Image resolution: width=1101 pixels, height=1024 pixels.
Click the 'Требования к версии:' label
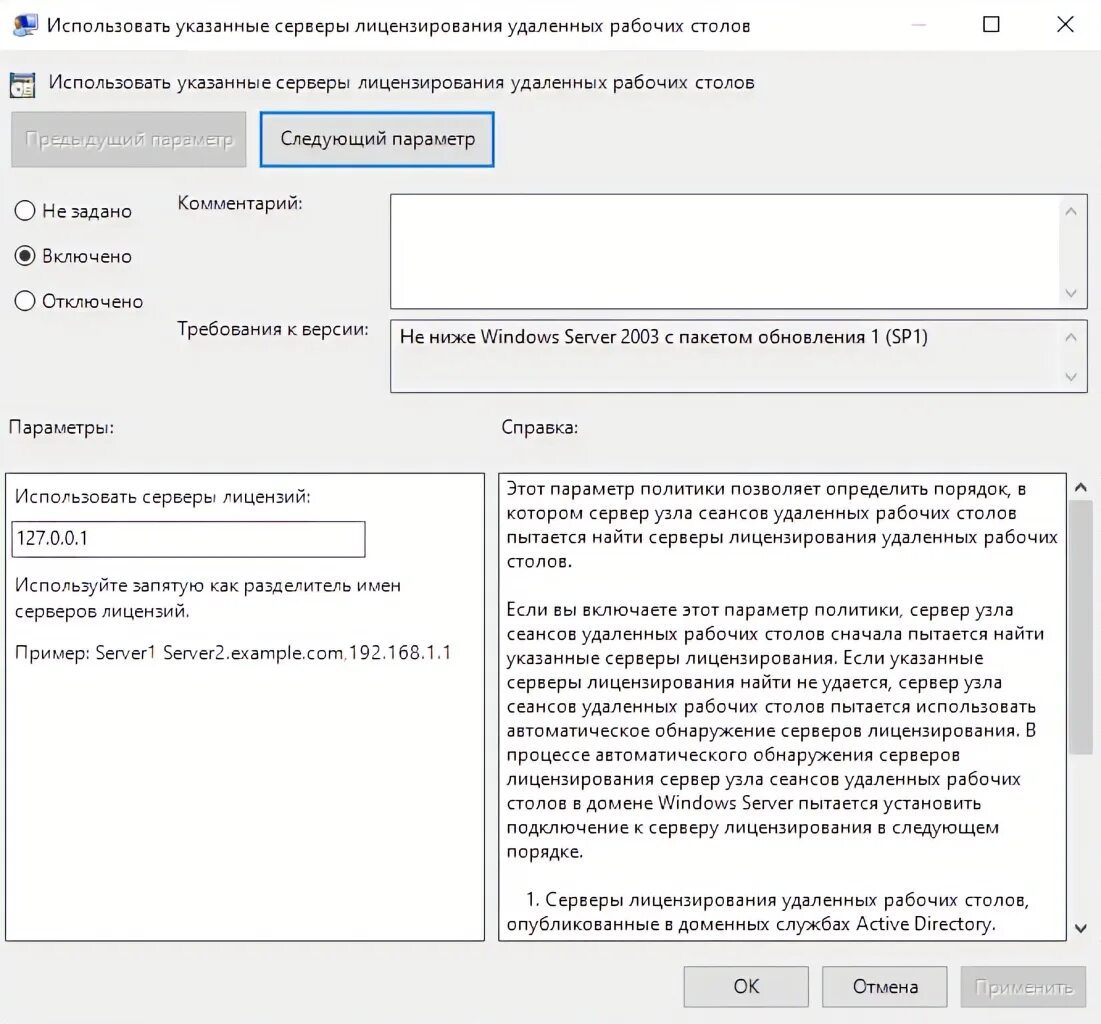click(x=272, y=329)
